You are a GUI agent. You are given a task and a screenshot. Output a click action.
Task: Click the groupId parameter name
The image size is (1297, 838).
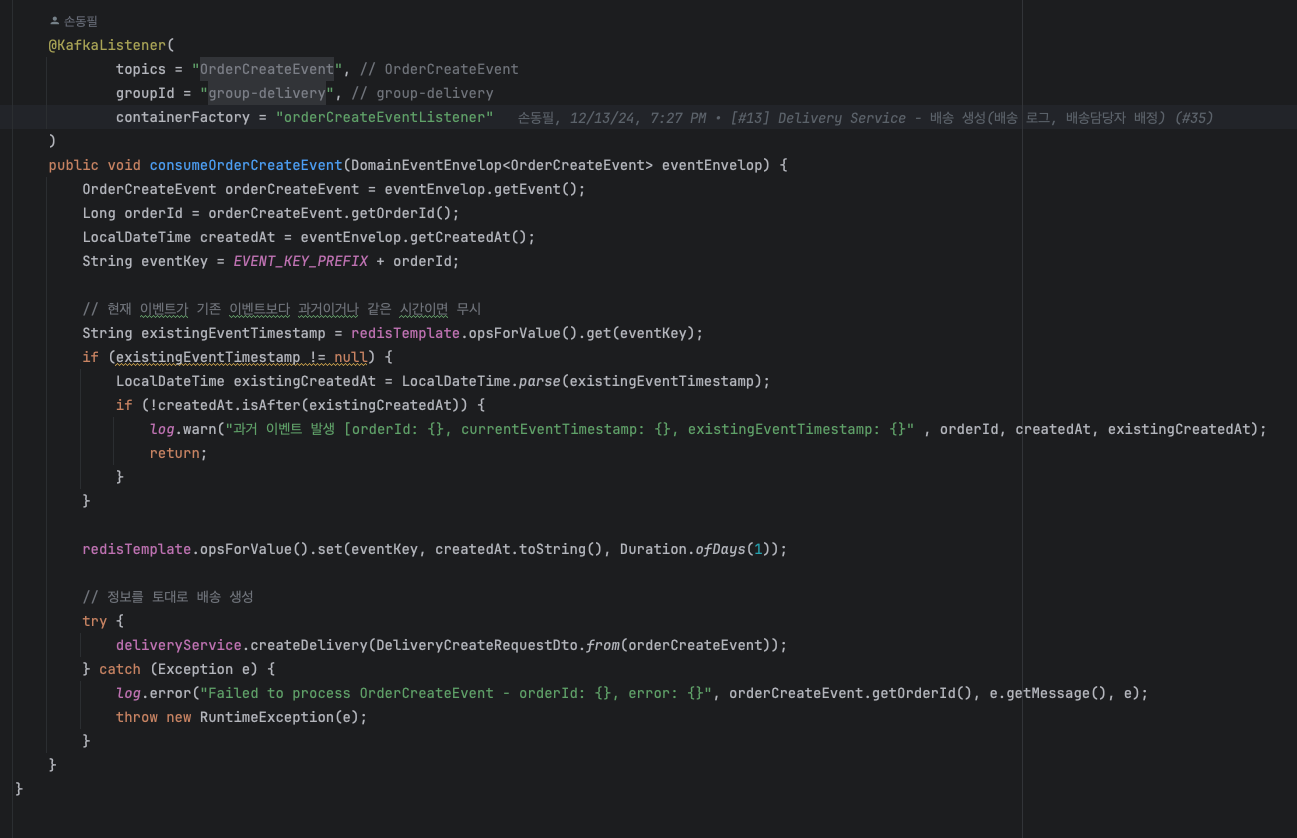coord(145,93)
